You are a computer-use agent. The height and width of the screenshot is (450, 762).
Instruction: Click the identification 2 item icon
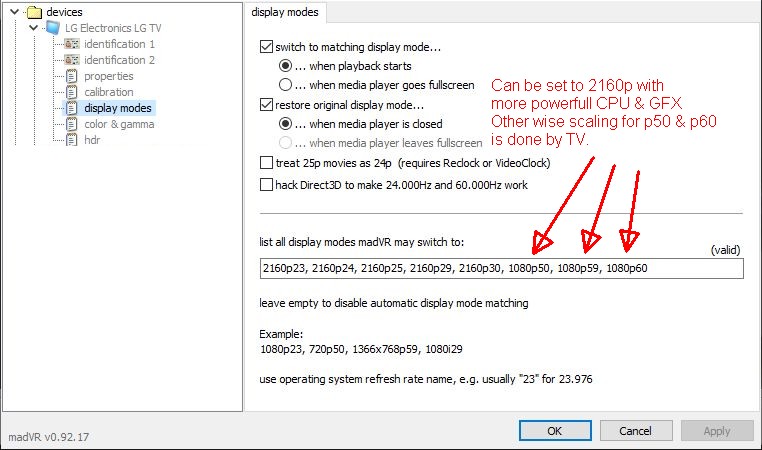(x=72, y=60)
